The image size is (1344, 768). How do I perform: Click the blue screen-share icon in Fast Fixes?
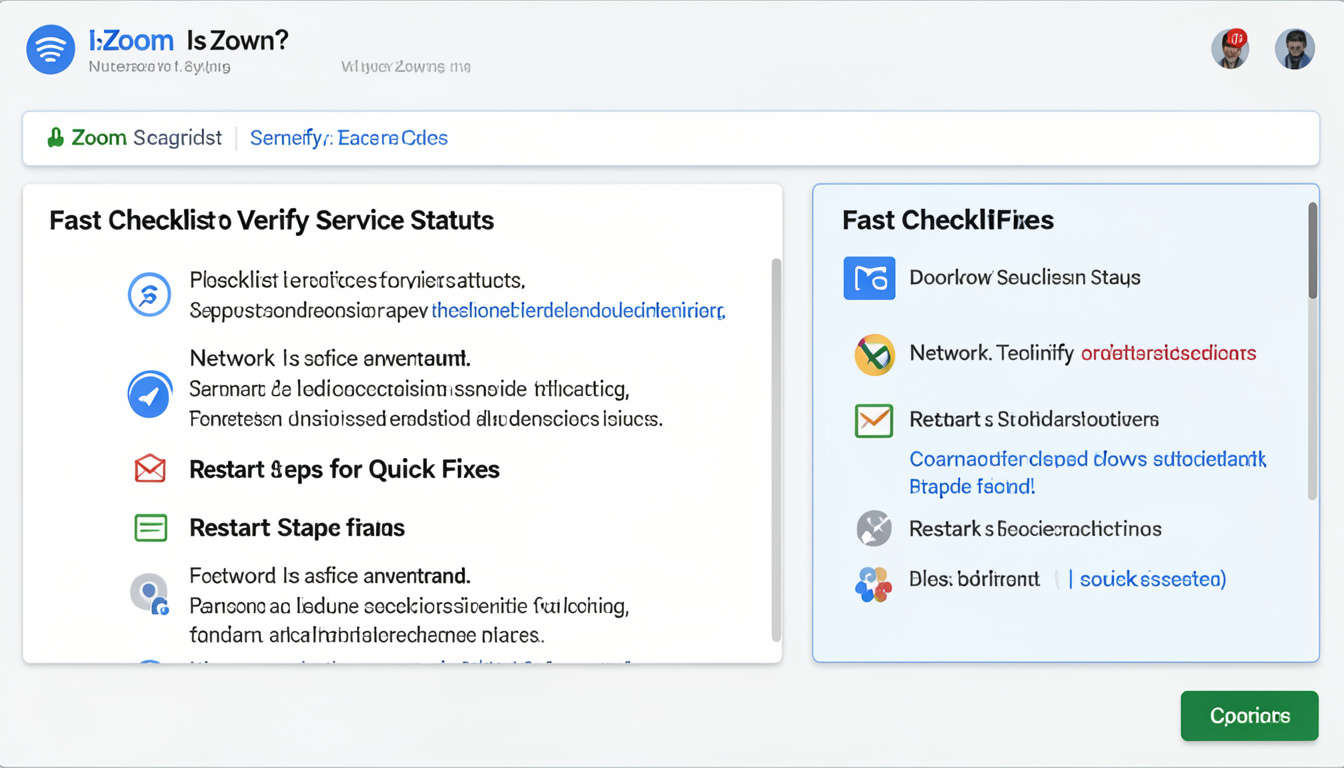(869, 278)
